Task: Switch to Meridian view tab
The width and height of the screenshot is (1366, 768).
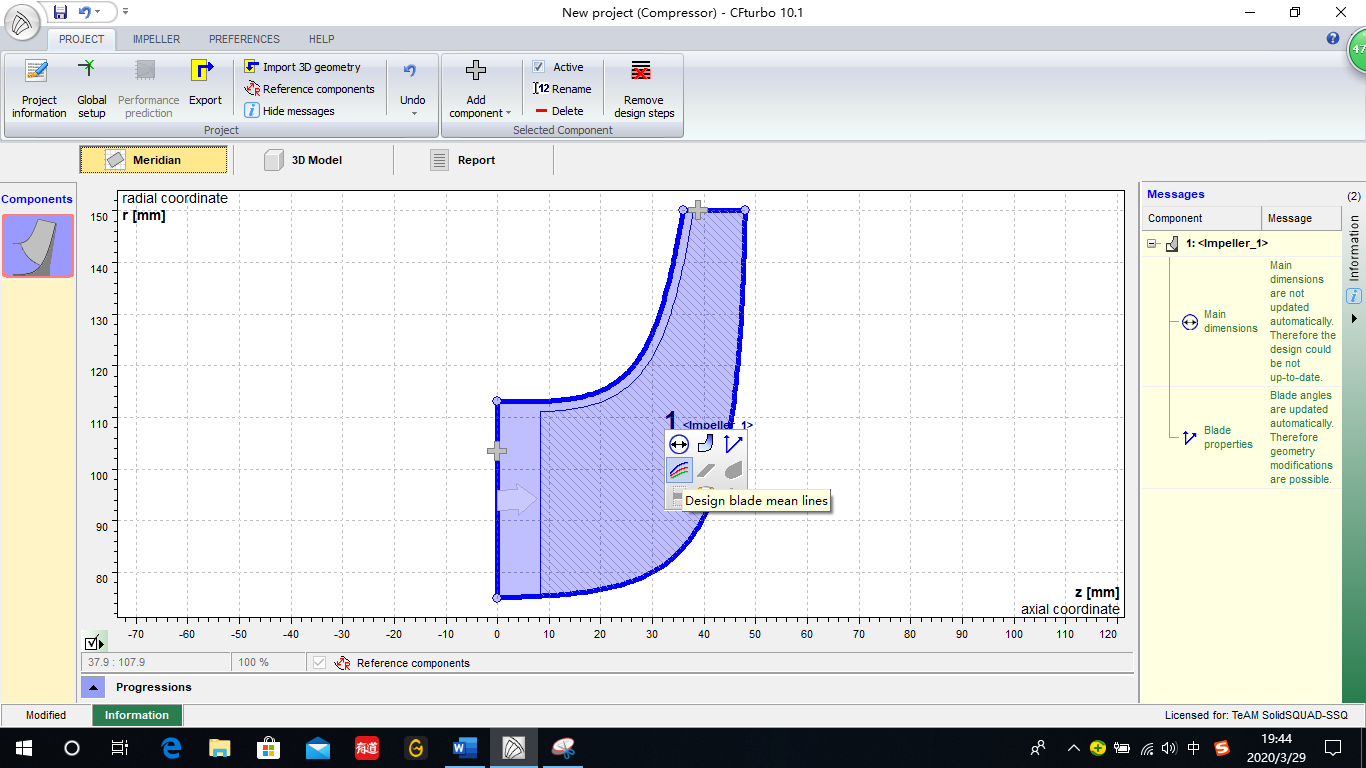Action: coord(154,160)
